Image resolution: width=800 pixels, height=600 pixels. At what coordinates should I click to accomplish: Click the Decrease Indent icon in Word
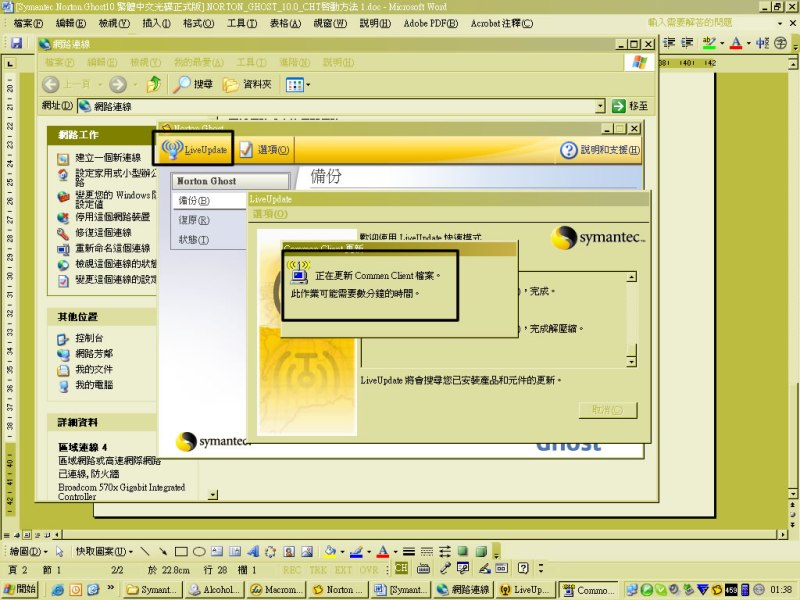point(669,43)
